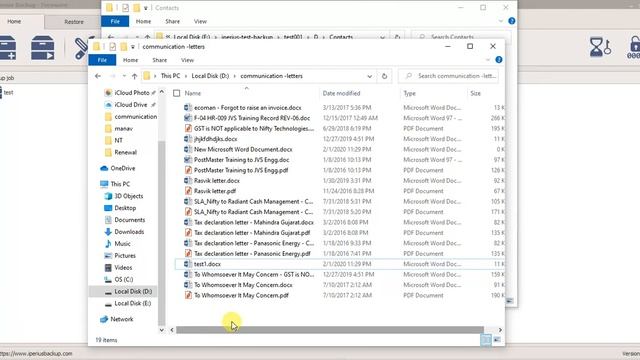Select file ecoman - Forgot to raise an invoice.docx

247,108
